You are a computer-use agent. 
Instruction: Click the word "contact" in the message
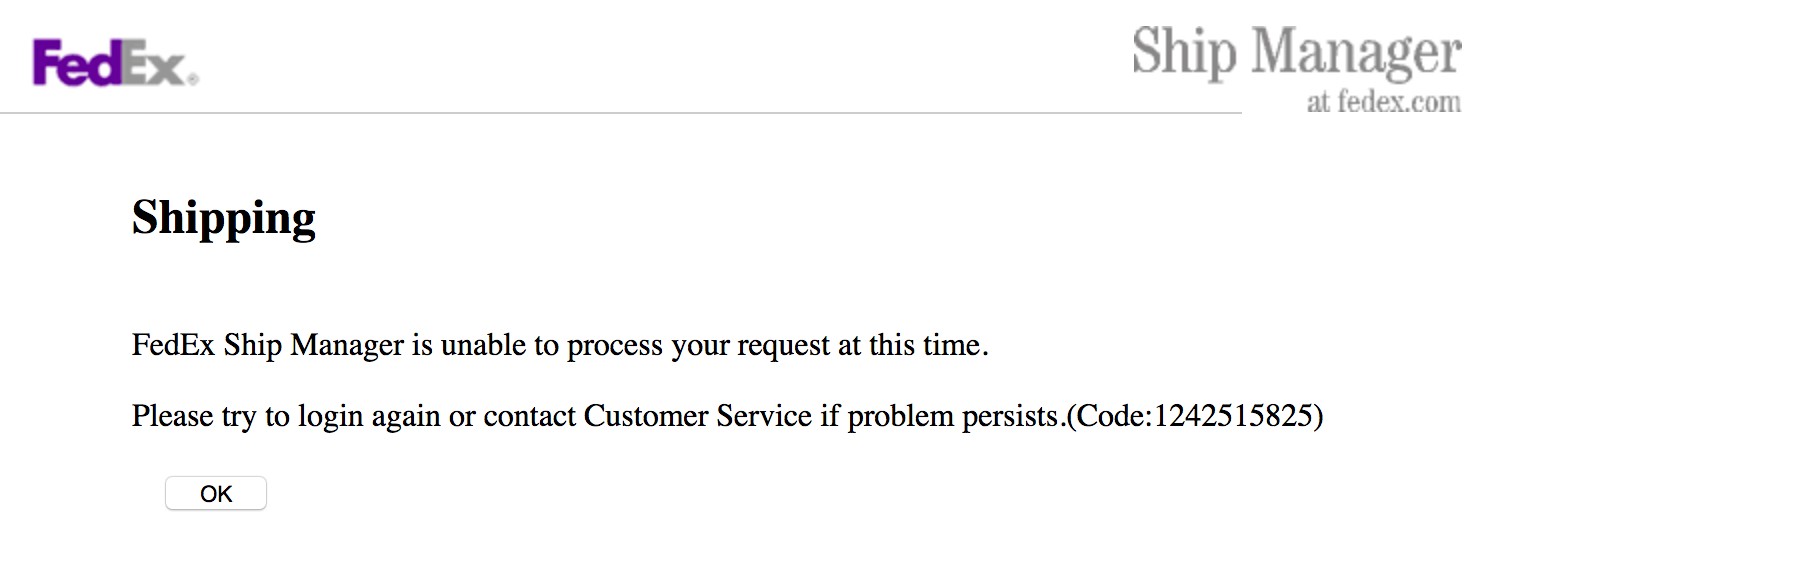[530, 416]
